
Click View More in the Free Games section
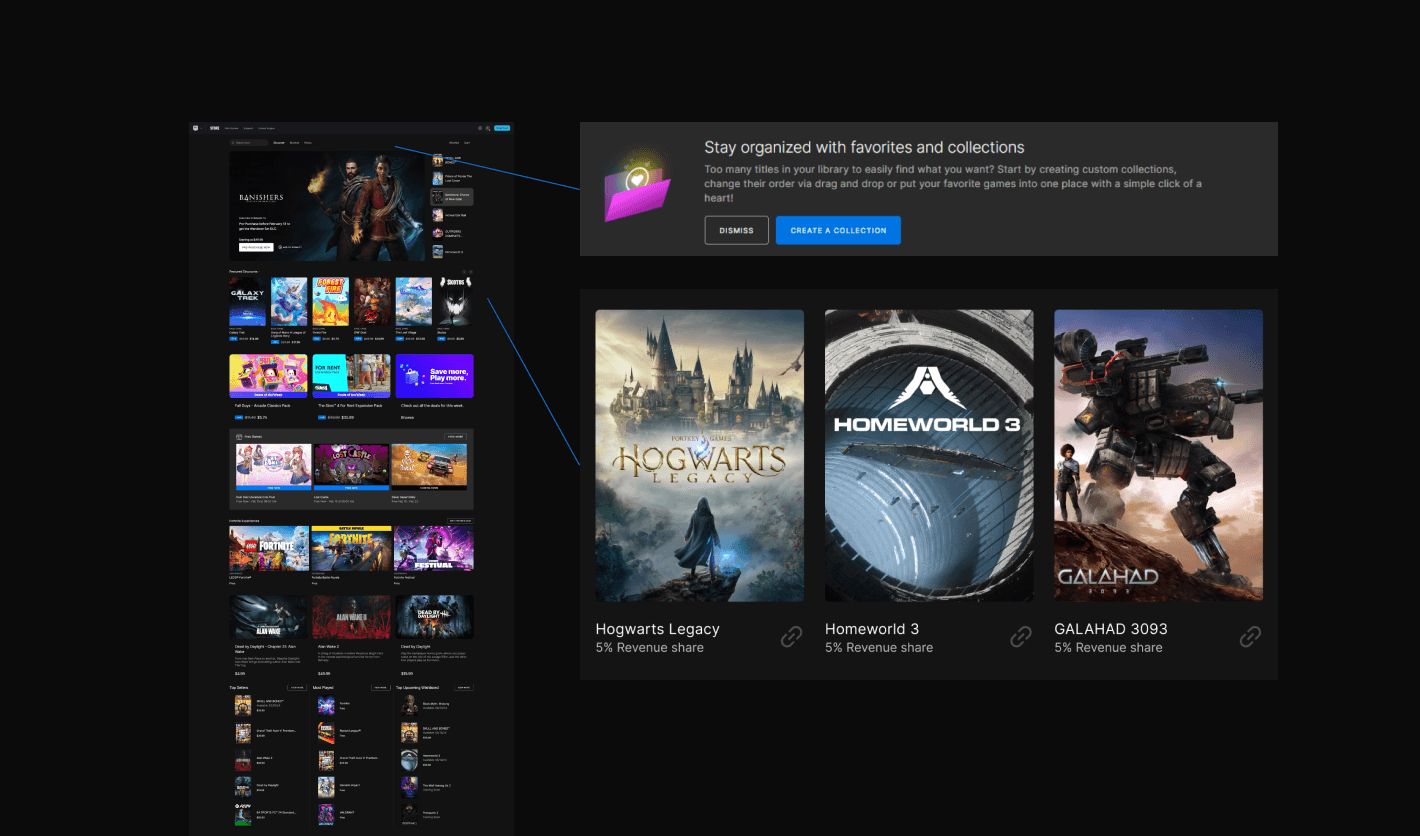pyautogui.click(x=455, y=437)
